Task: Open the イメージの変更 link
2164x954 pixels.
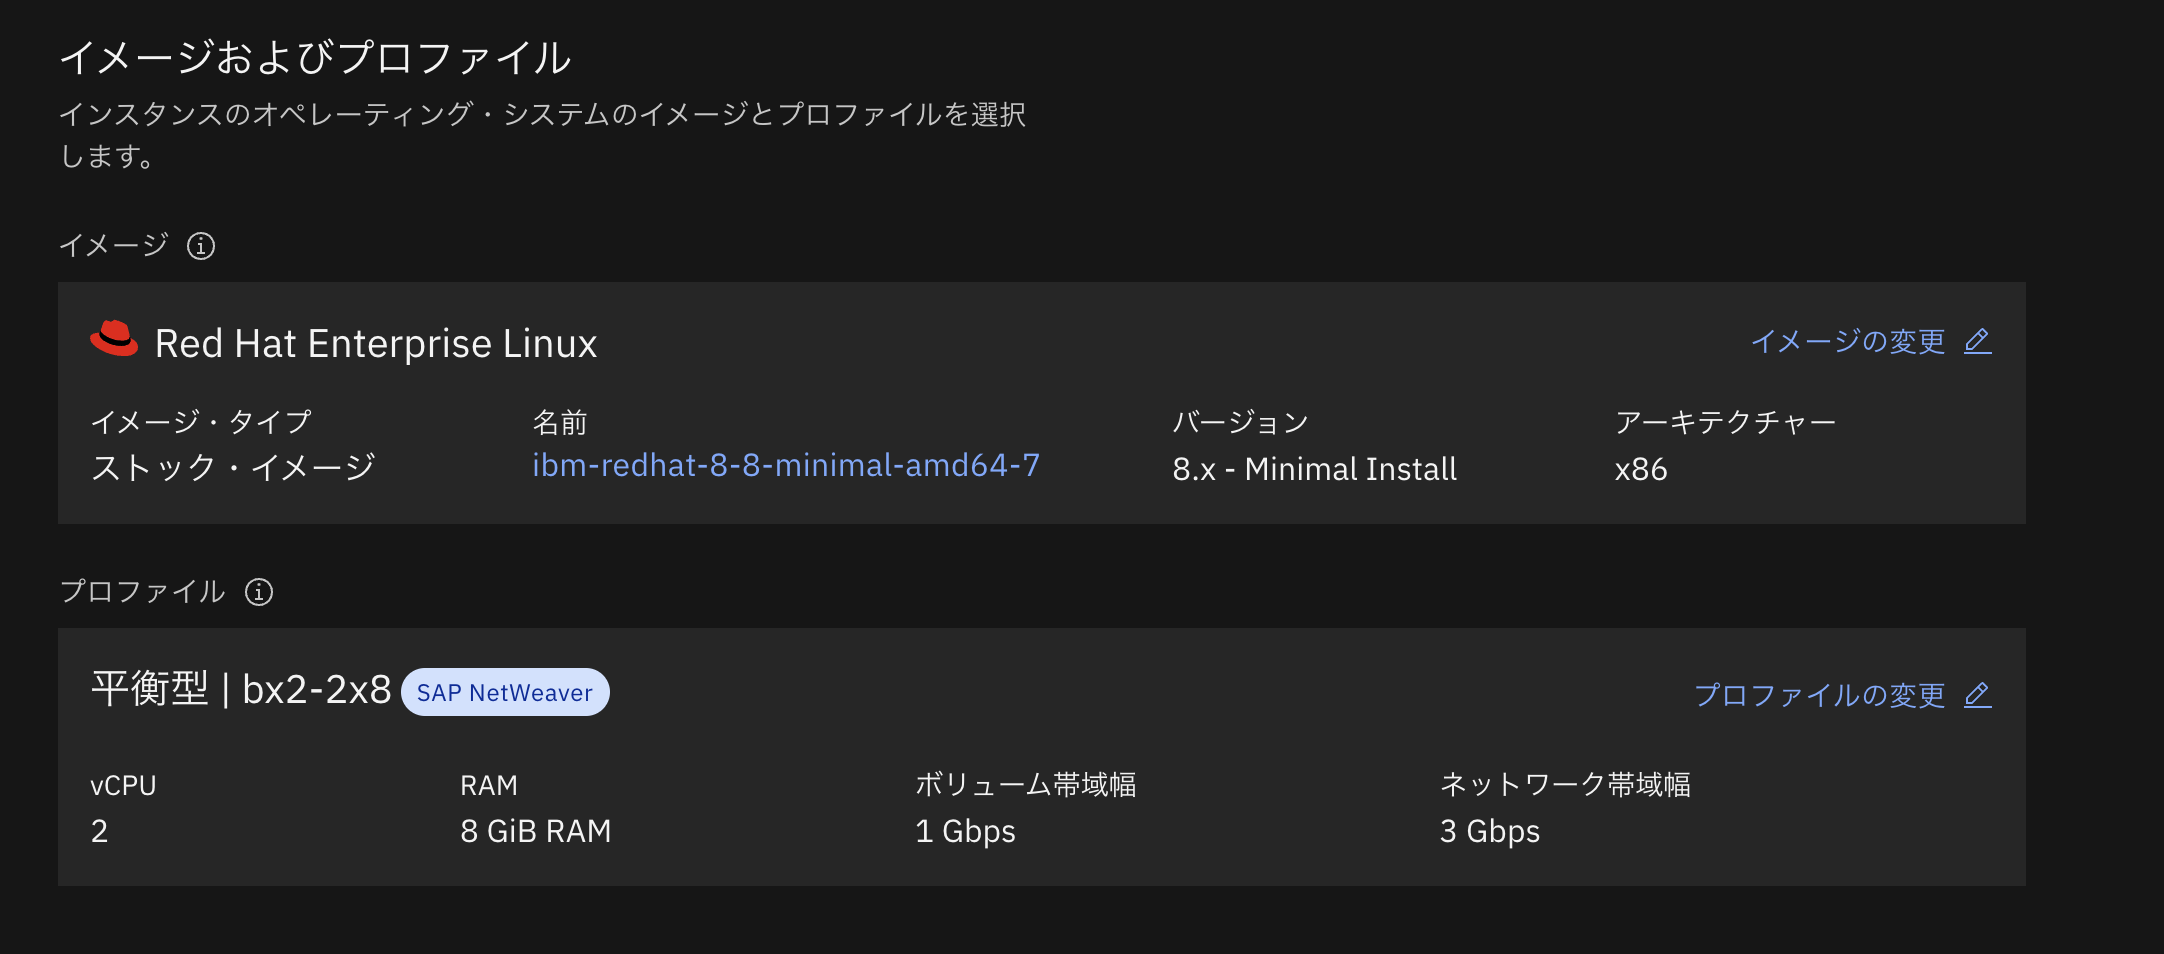Action: coord(1850,341)
